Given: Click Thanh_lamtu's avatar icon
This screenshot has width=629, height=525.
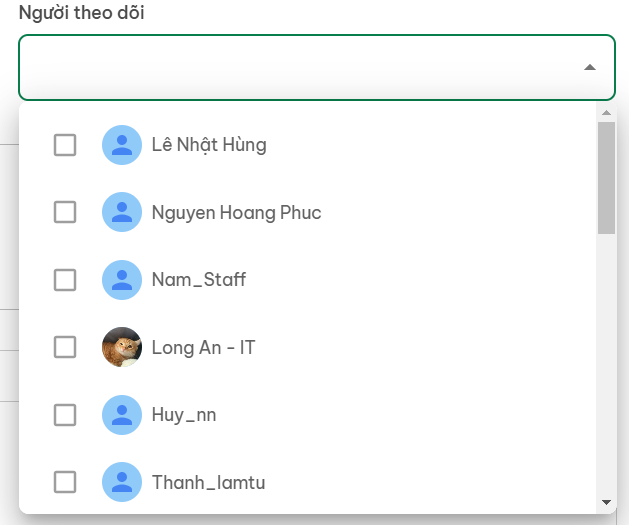Looking at the screenshot, I should [122, 482].
